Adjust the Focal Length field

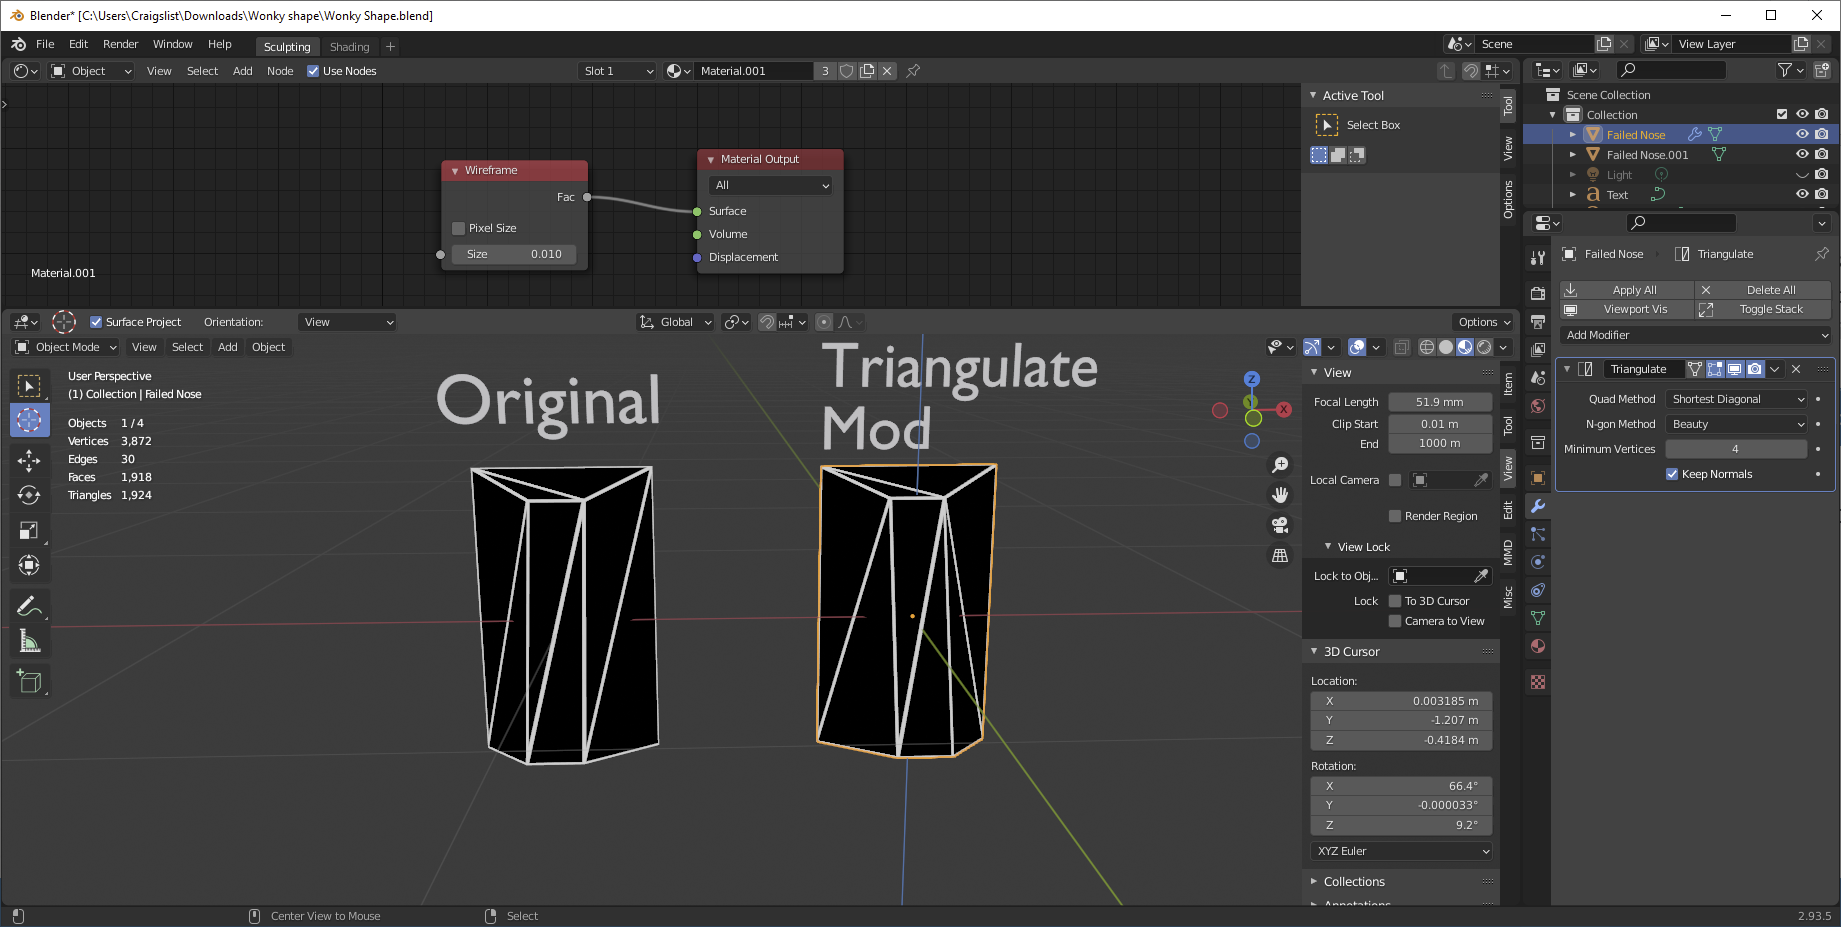pos(1440,402)
